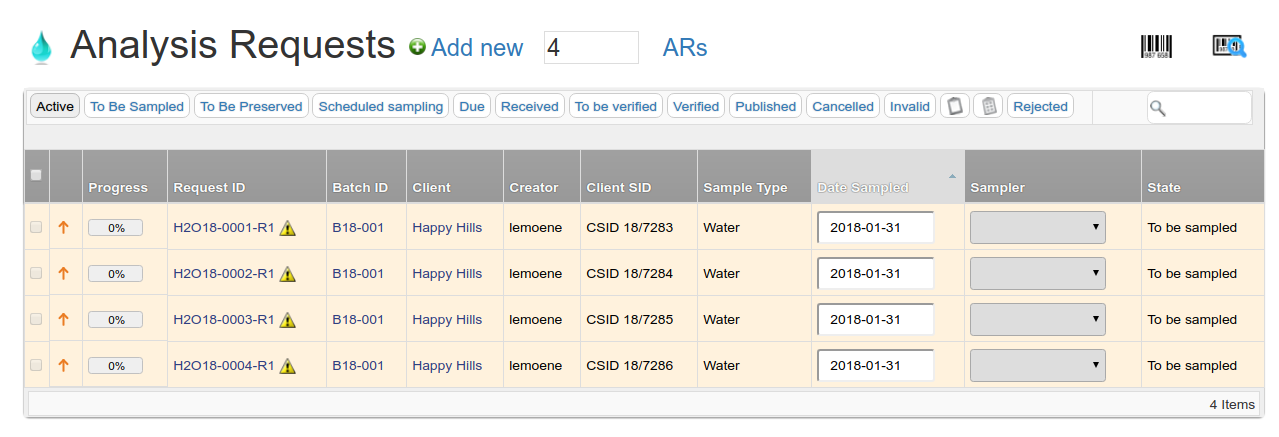Open Sampler dropdown for the last row

tap(1037, 366)
